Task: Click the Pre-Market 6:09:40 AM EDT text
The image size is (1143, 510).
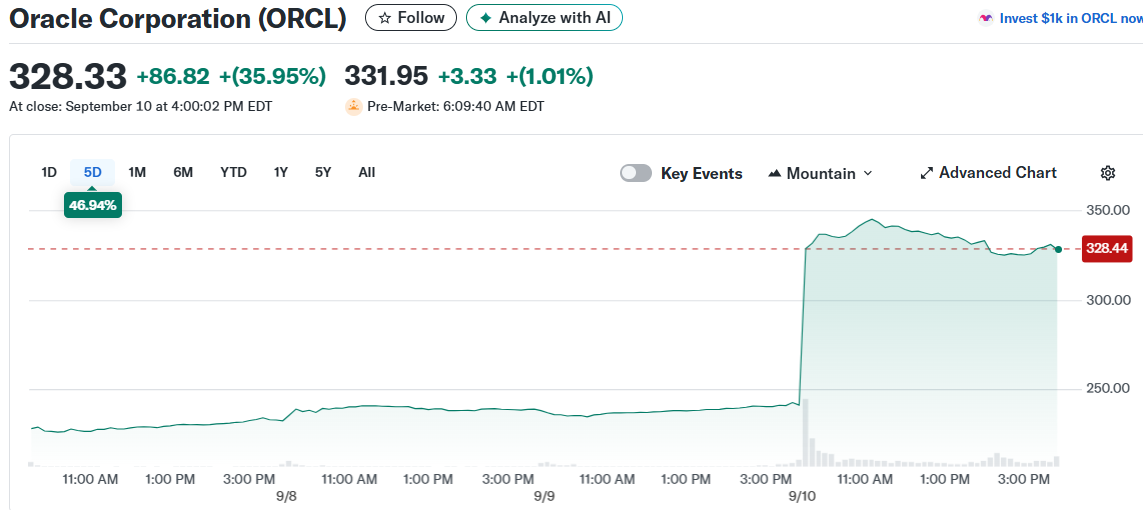Action: [456, 106]
